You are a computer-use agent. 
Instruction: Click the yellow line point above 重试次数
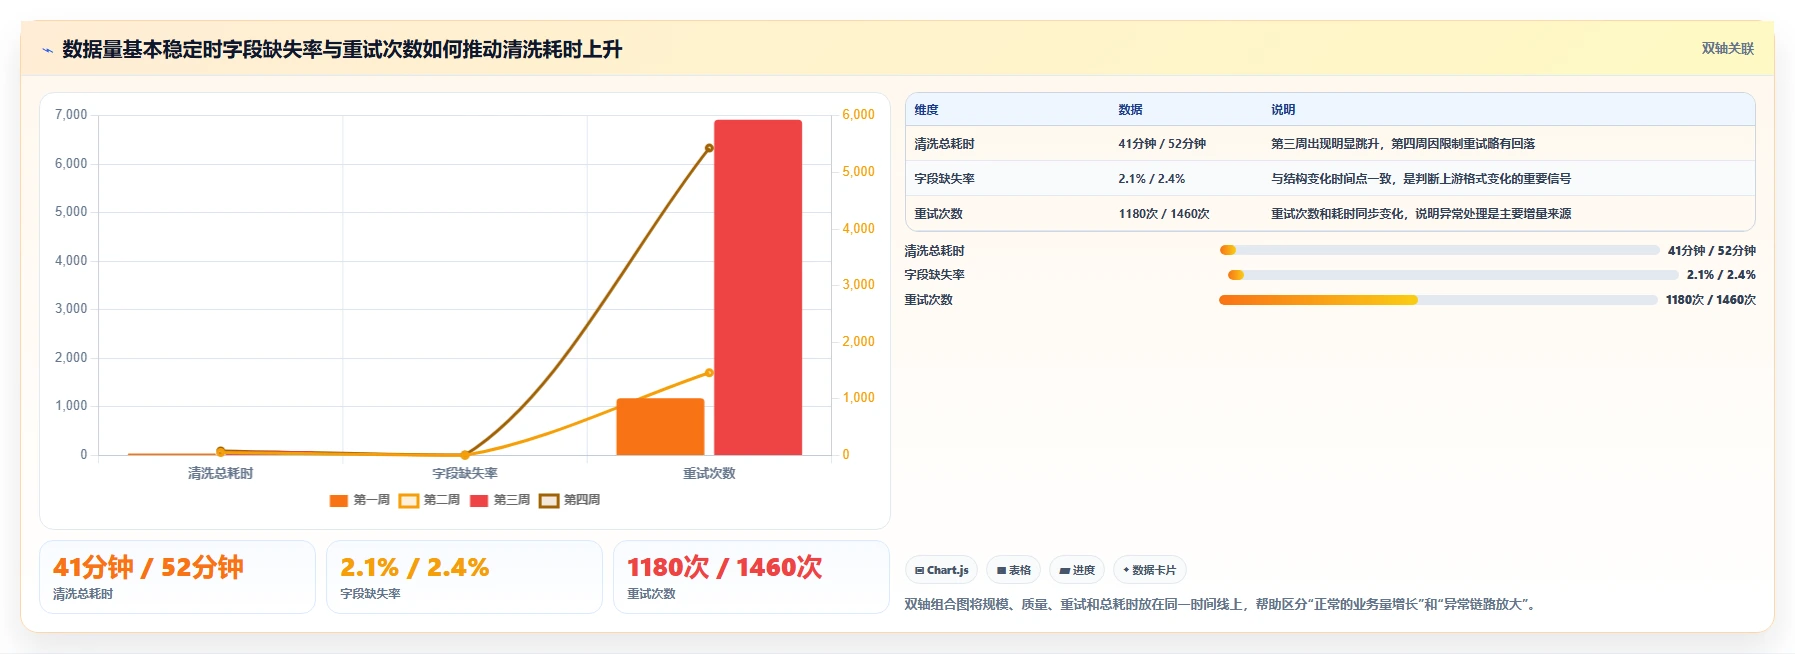click(x=709, y=373)
